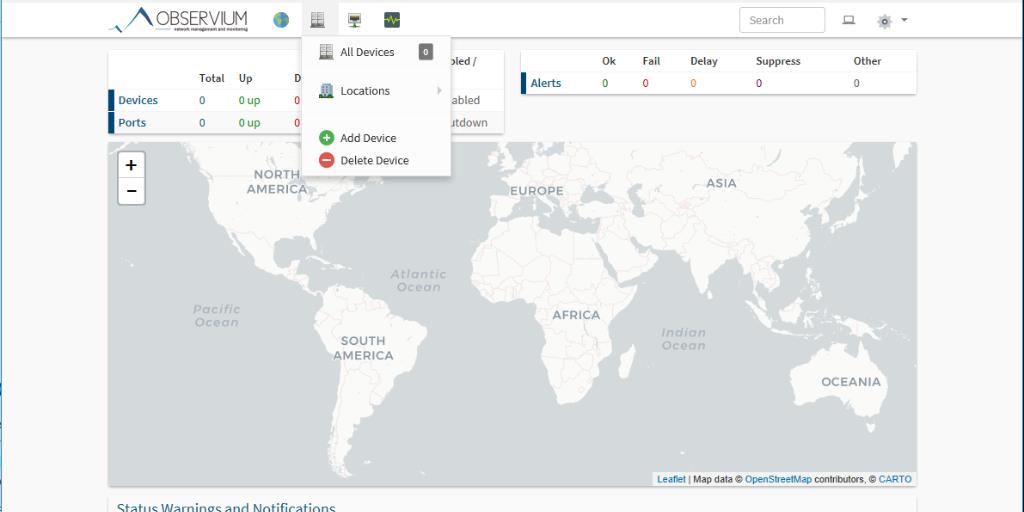
Task: Click Devices Total value 0
Action: (x=202, y=101)
